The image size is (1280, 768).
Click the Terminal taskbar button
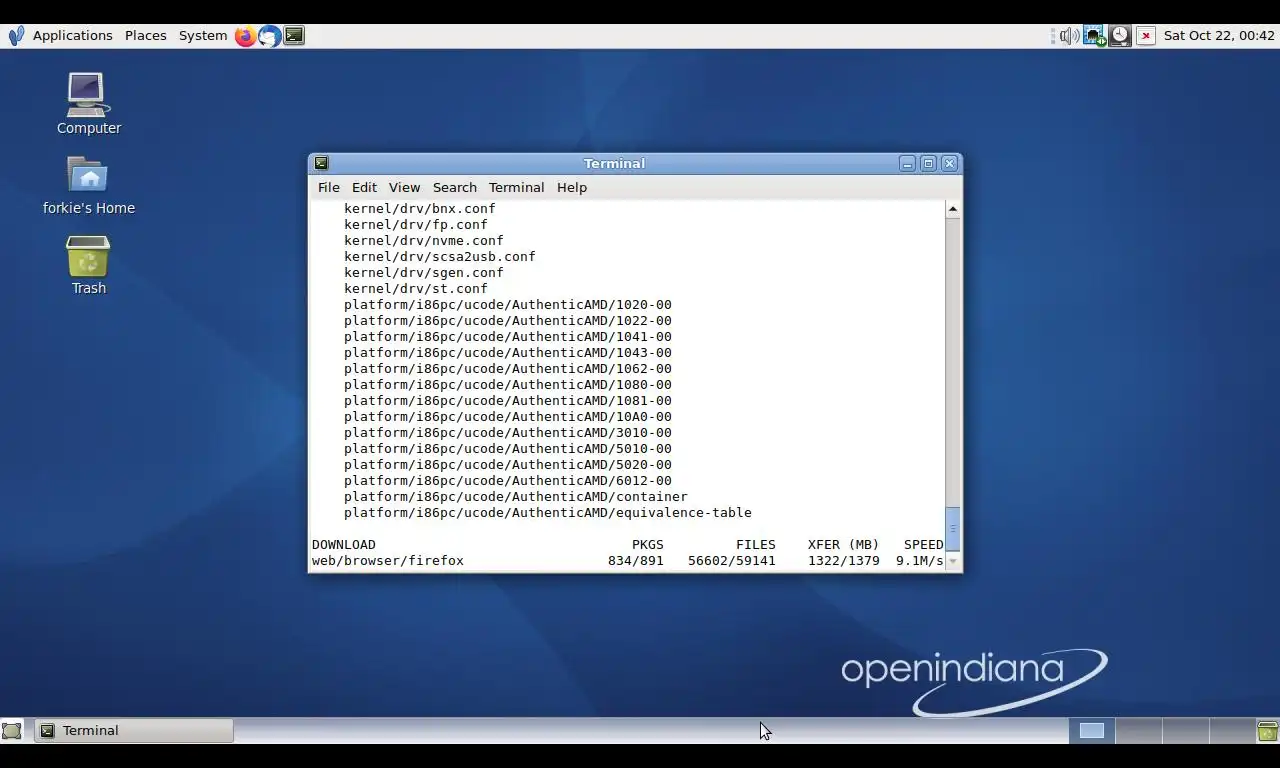(134, 731)
